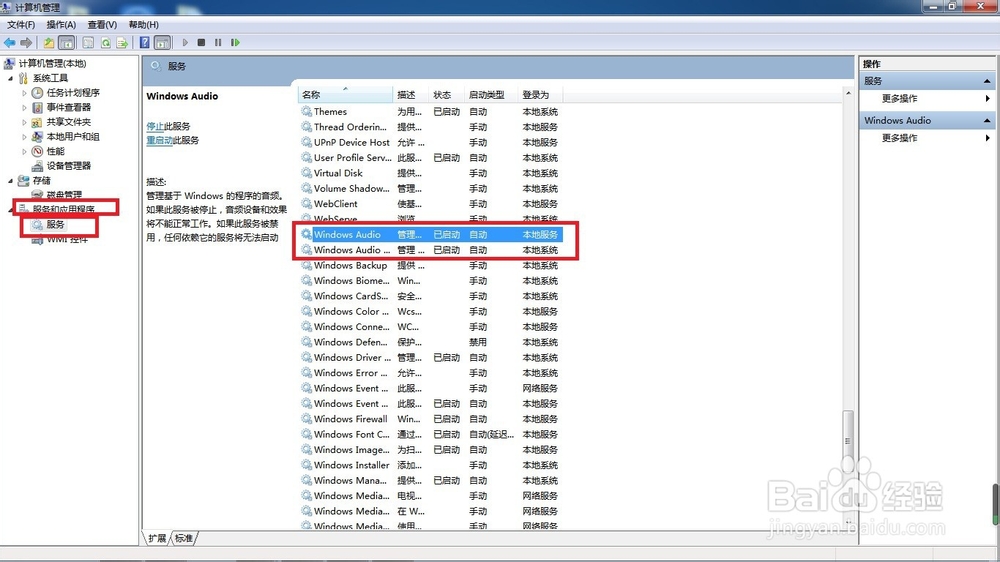Select 磁盘管理 in the tree
Screen dimensions: 1000x562
click(64, 195)
